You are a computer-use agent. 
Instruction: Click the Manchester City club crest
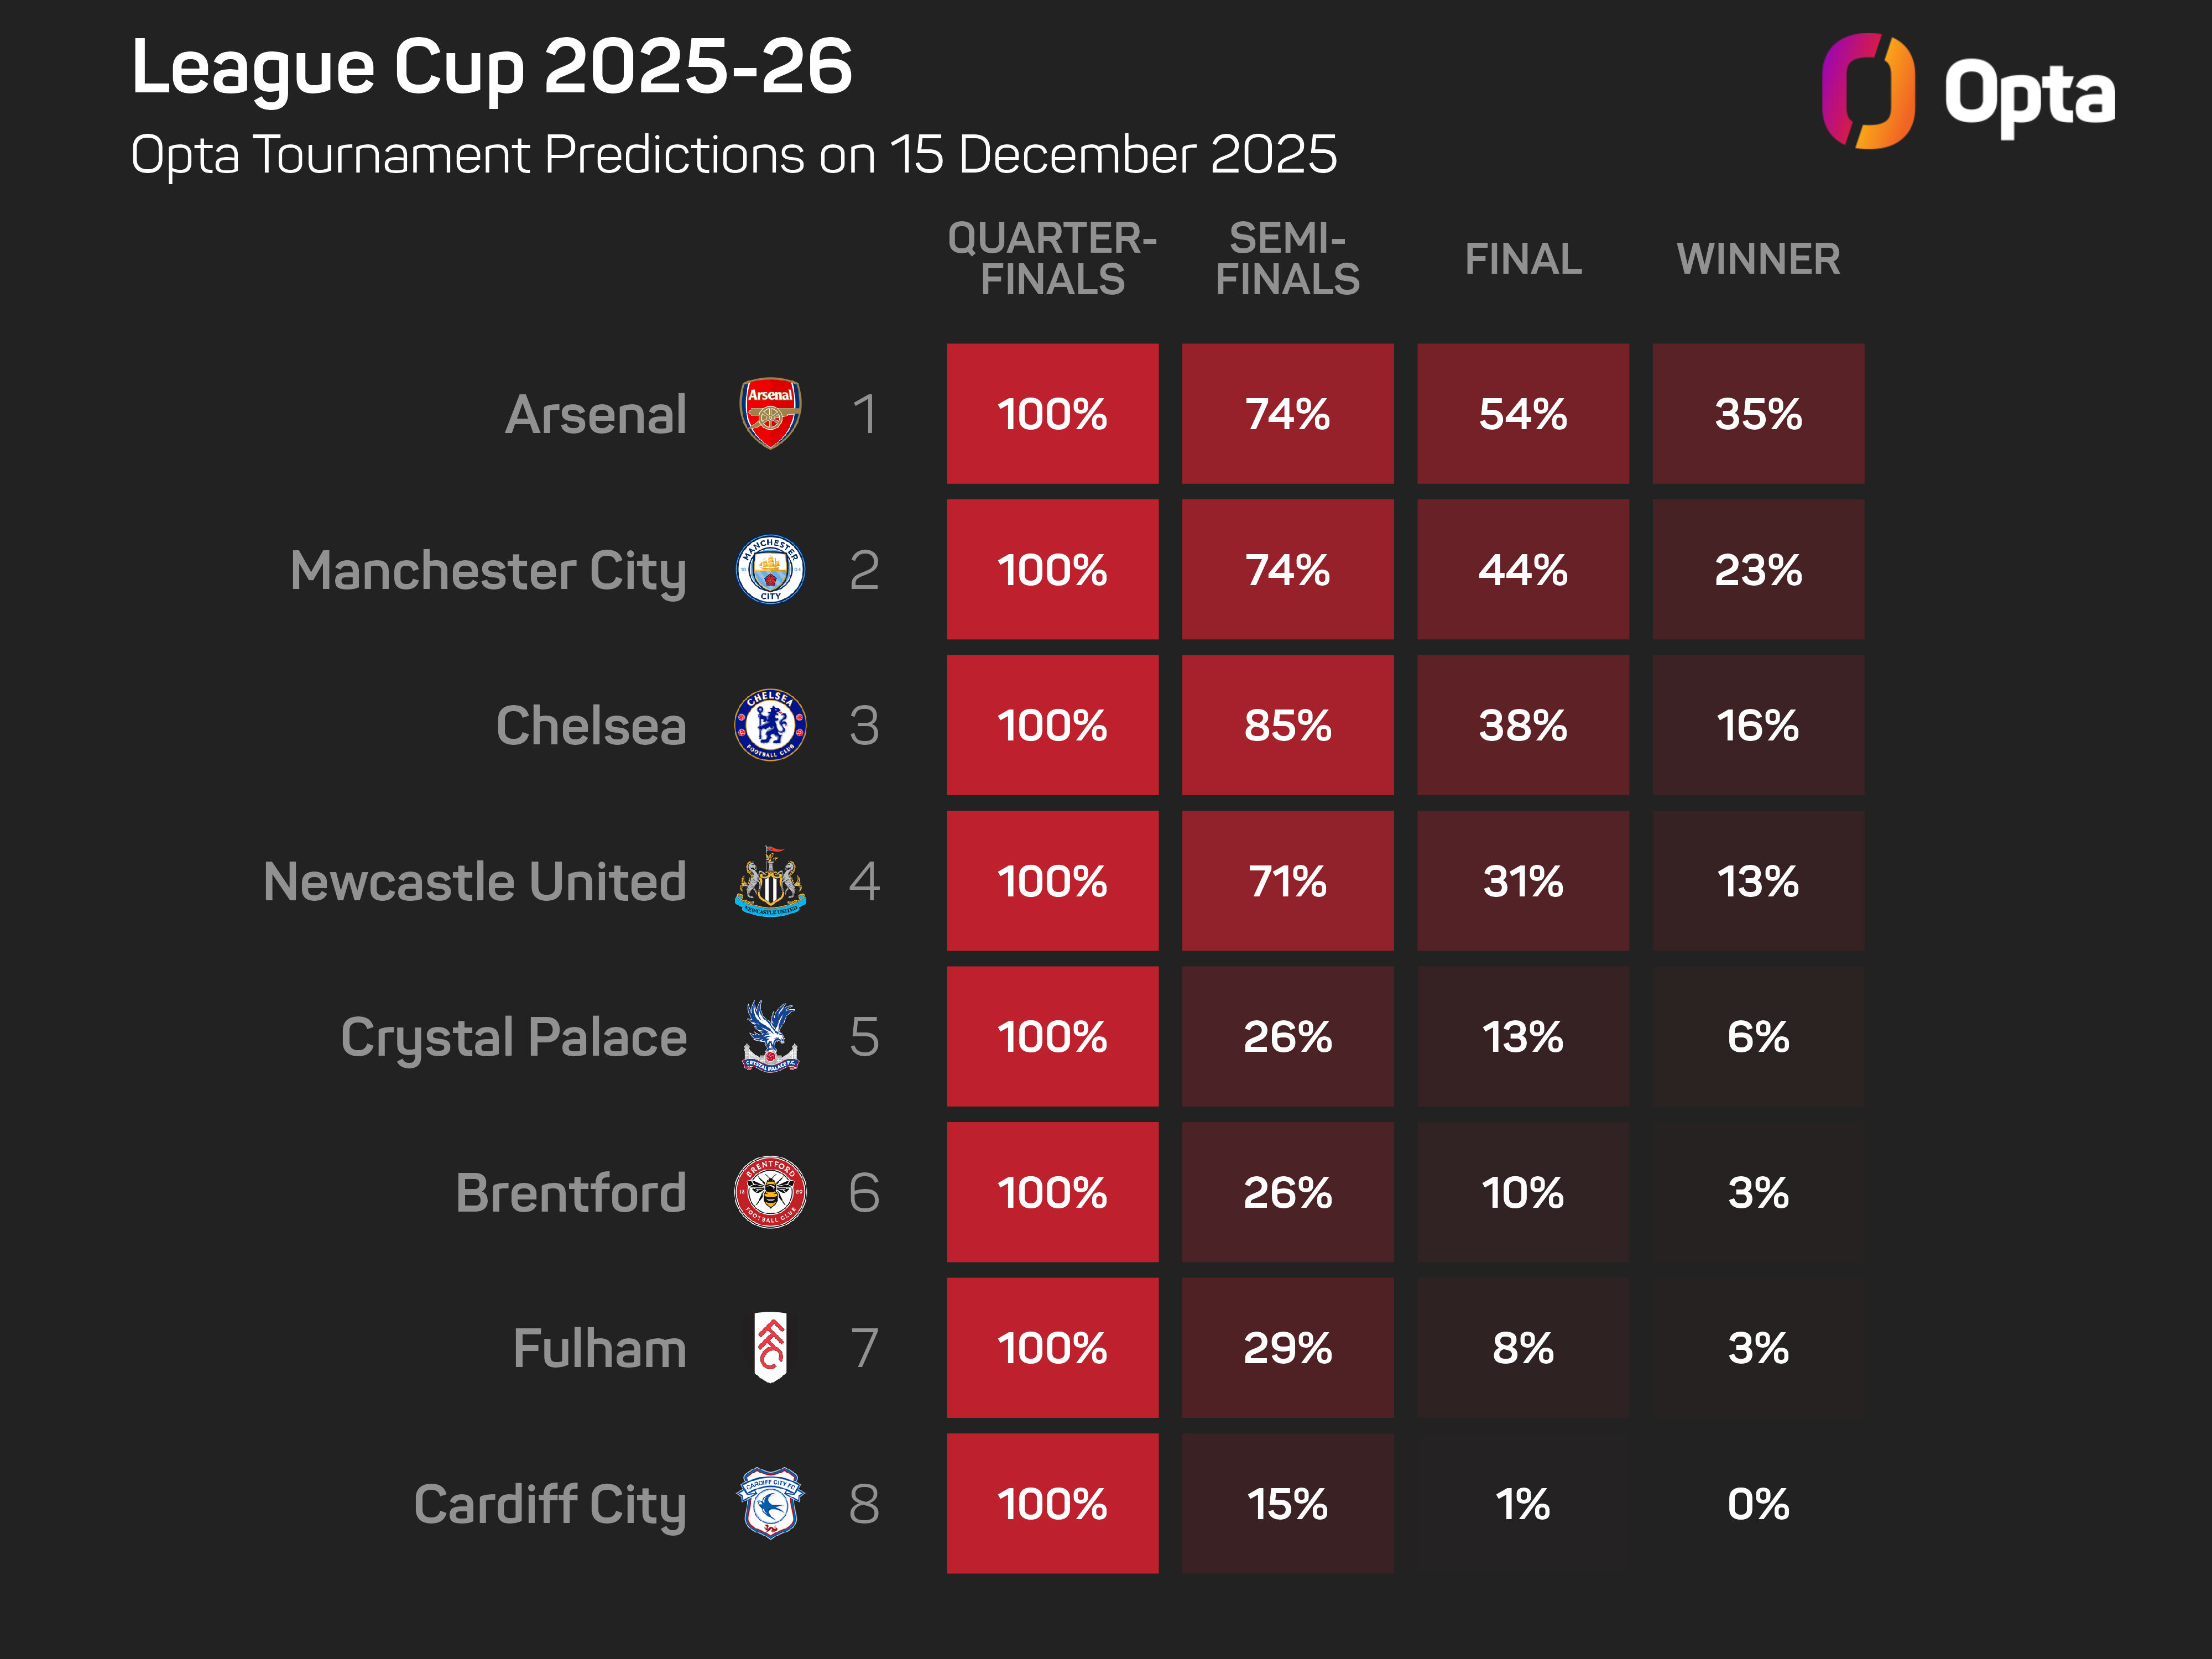770,569
